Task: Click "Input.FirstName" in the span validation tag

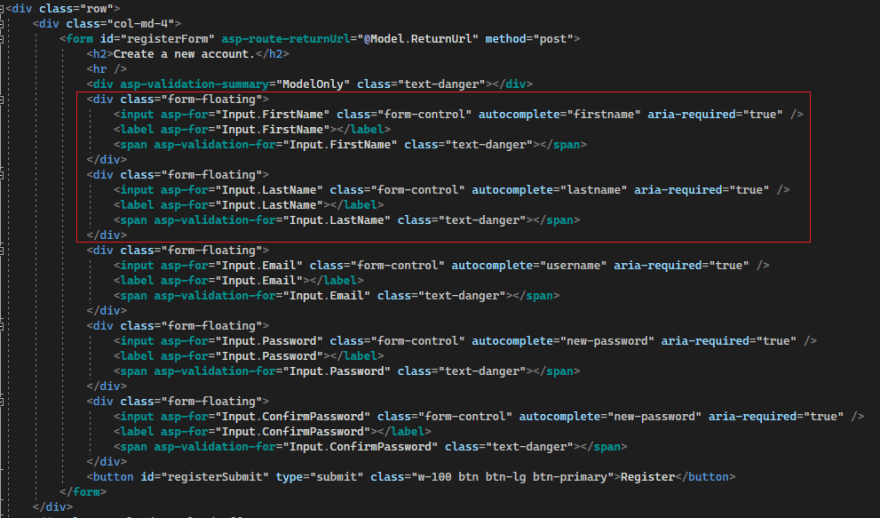Action: (x=340, y=145)
